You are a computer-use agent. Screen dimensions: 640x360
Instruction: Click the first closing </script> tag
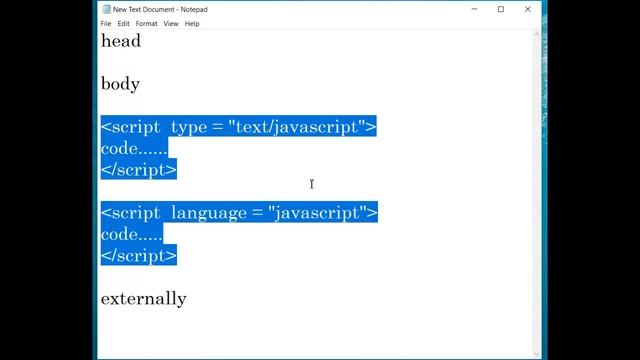[x=139, y=169]
